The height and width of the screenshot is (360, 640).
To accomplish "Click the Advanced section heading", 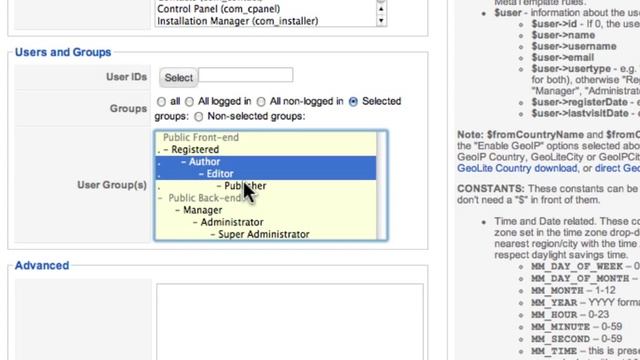I will coord(42,265).
